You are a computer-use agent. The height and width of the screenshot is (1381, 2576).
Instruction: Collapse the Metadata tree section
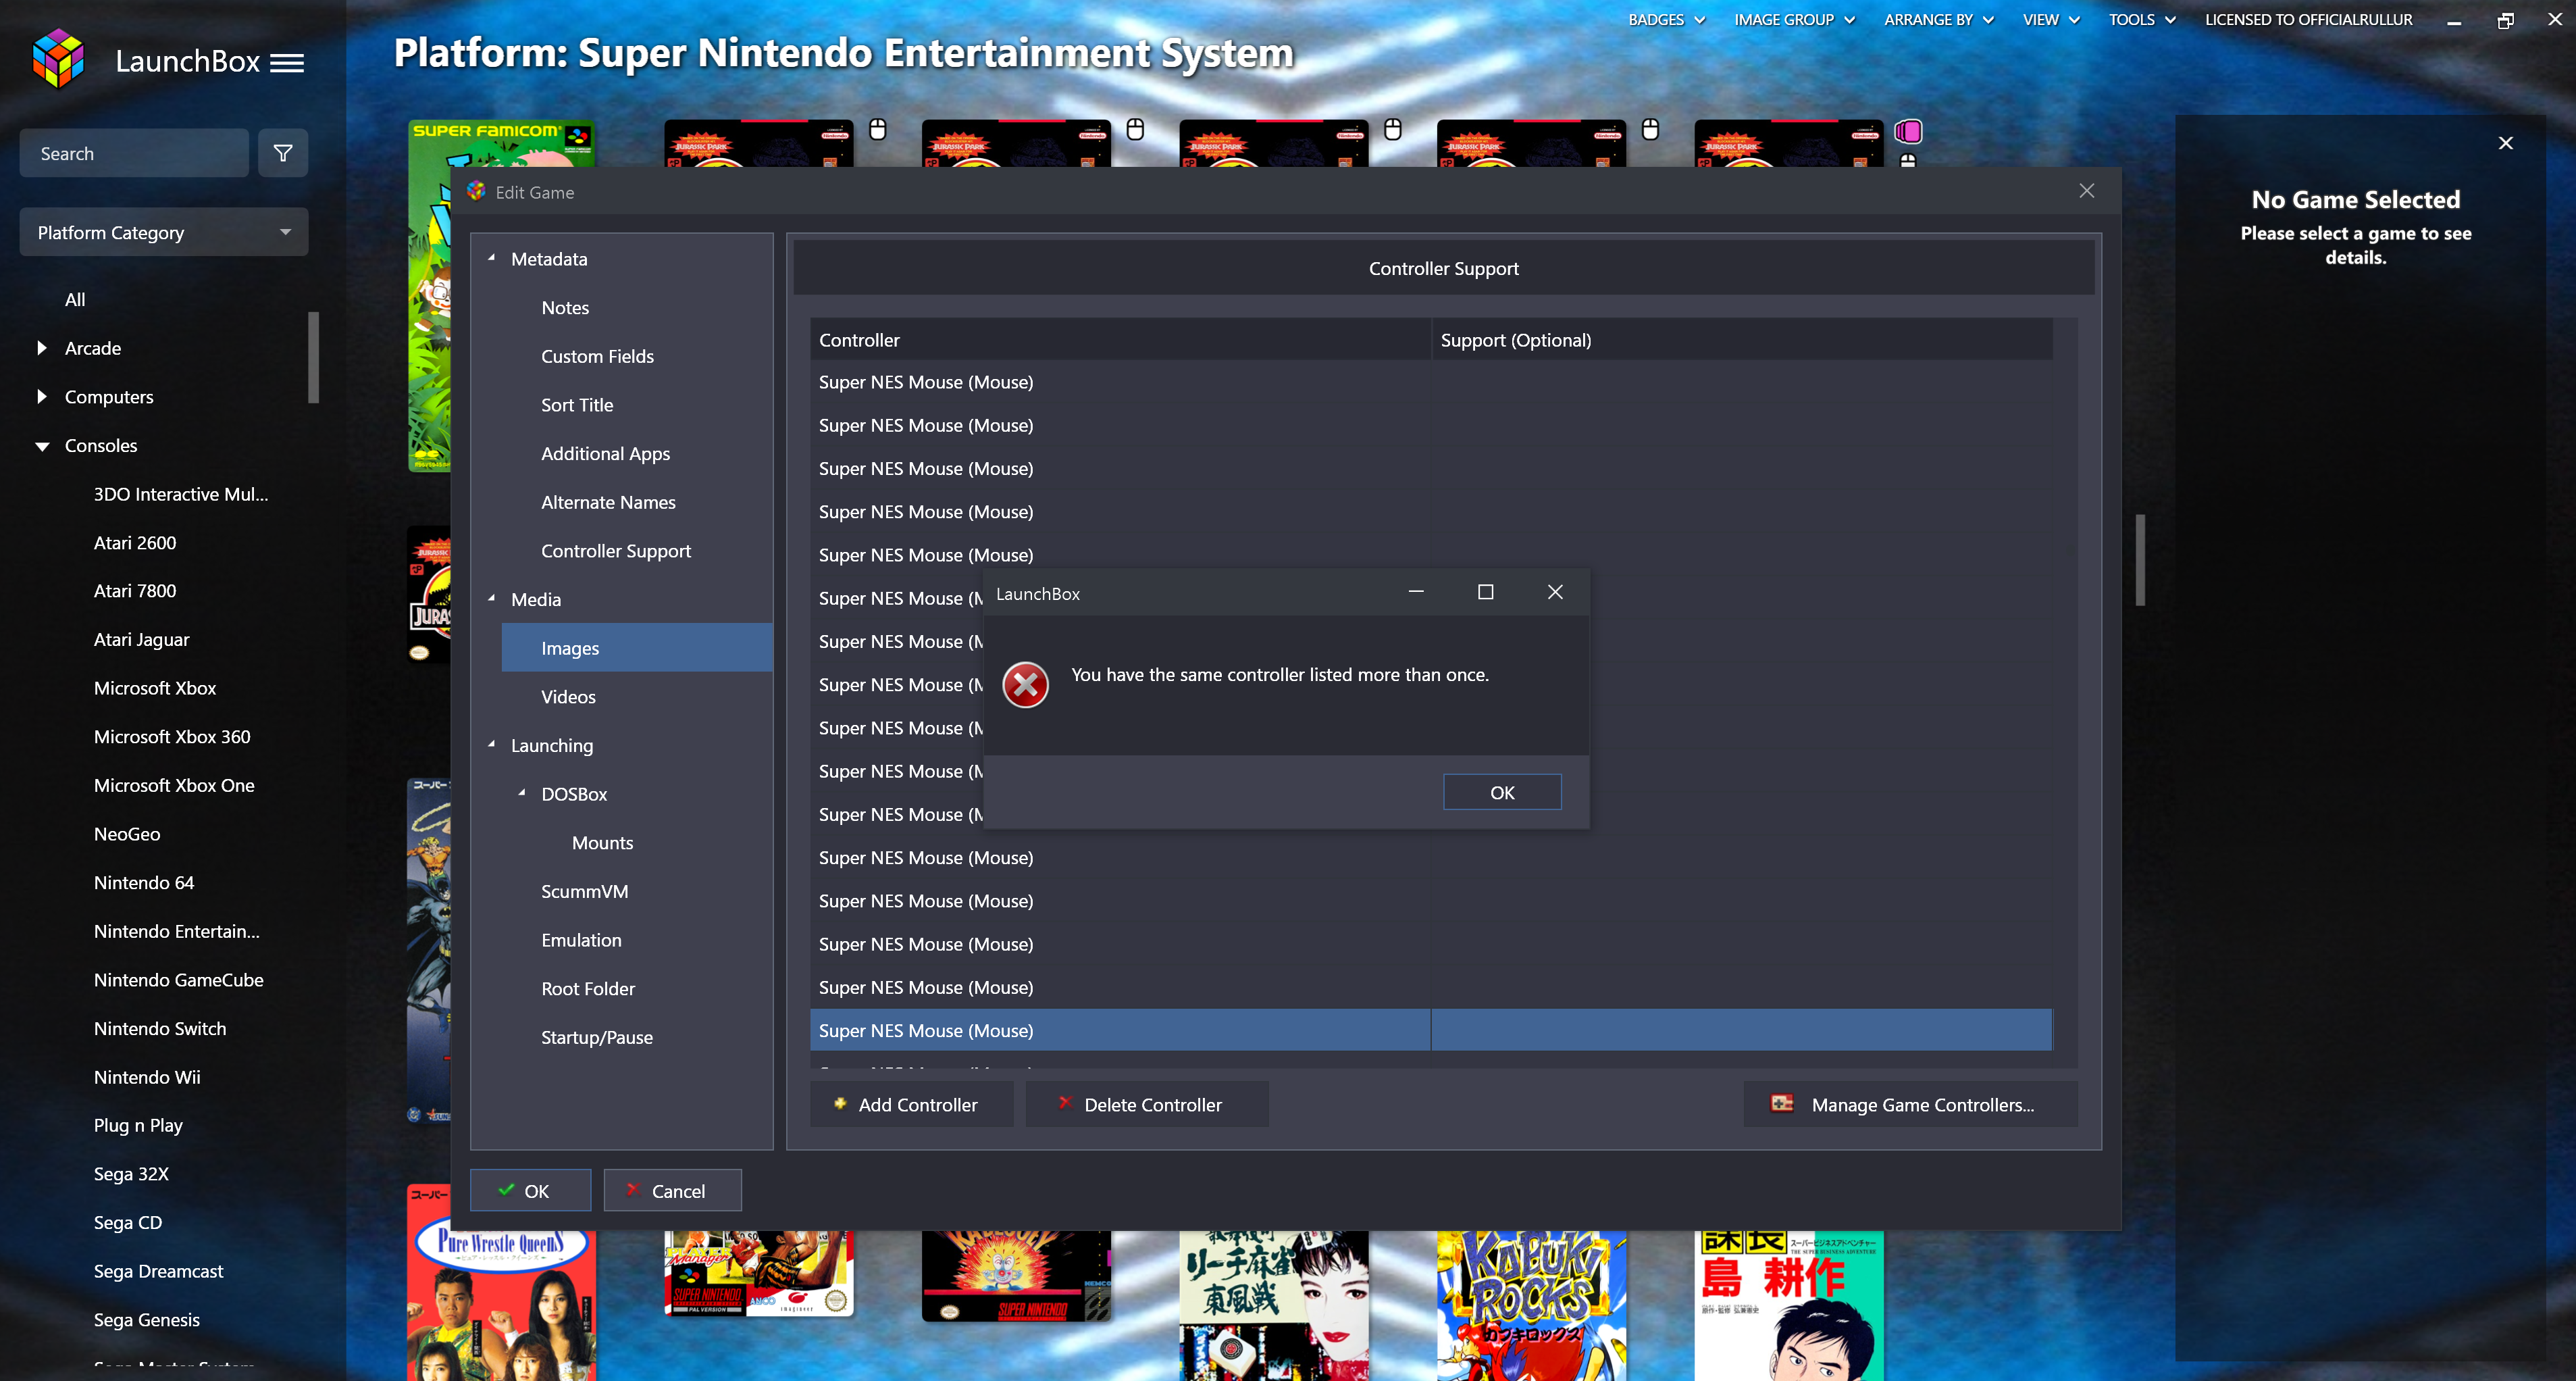pos(491,258)
